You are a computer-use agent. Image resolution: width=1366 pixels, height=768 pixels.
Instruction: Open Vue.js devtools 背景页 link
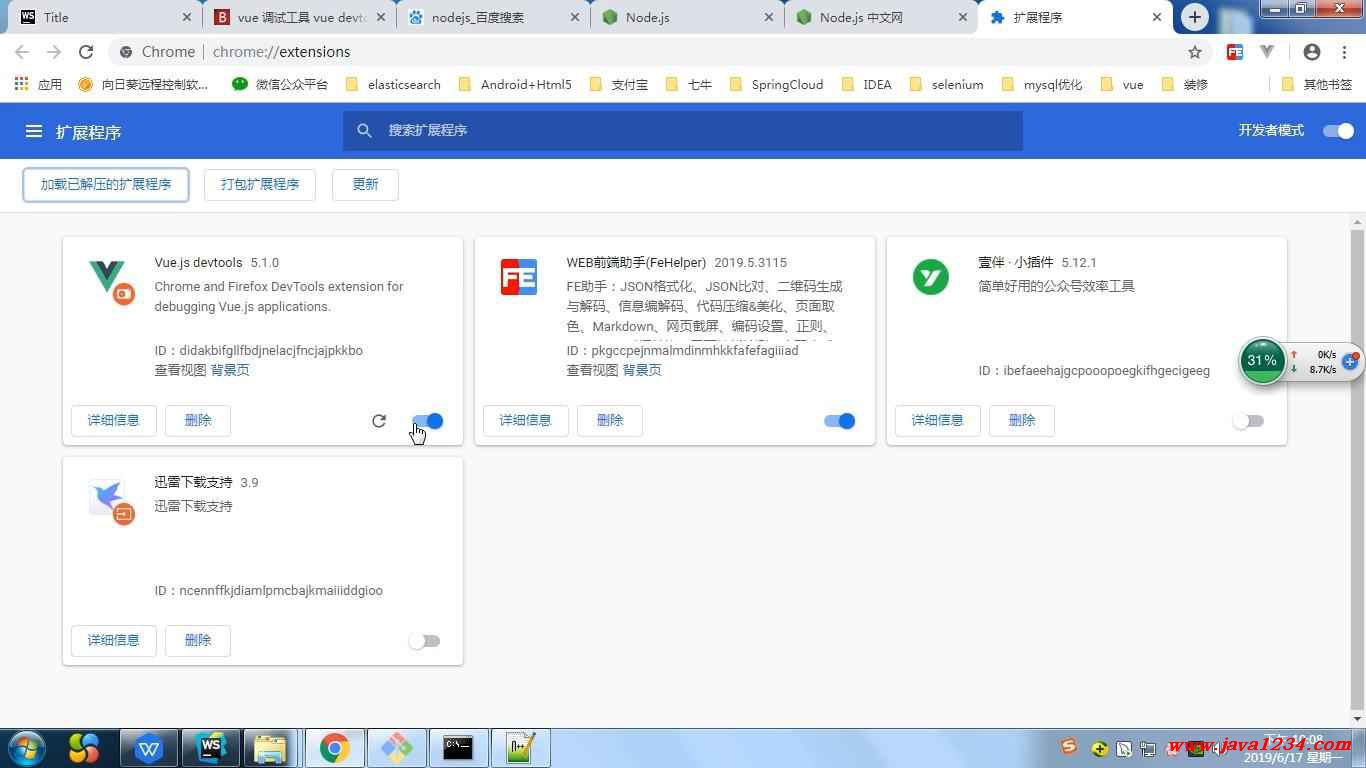coord(230,370)
